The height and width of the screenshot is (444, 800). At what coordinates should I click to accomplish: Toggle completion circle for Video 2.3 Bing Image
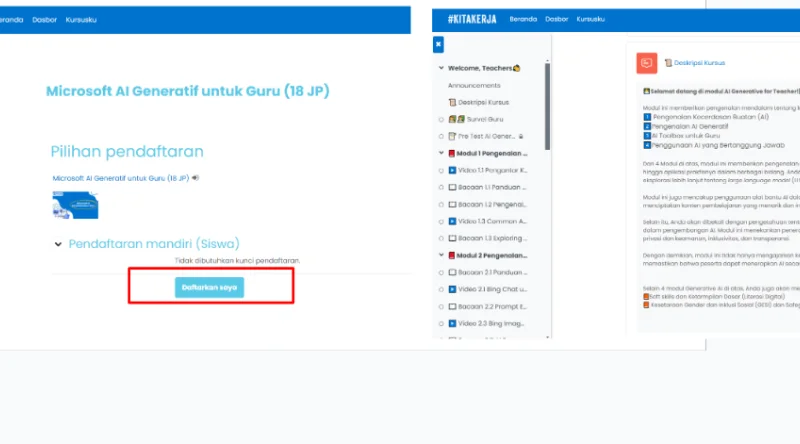pos(441,324)
